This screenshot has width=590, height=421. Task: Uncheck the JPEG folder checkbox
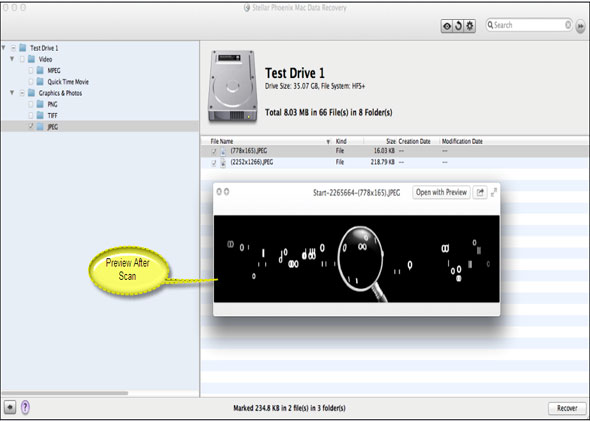coord(31,127)
